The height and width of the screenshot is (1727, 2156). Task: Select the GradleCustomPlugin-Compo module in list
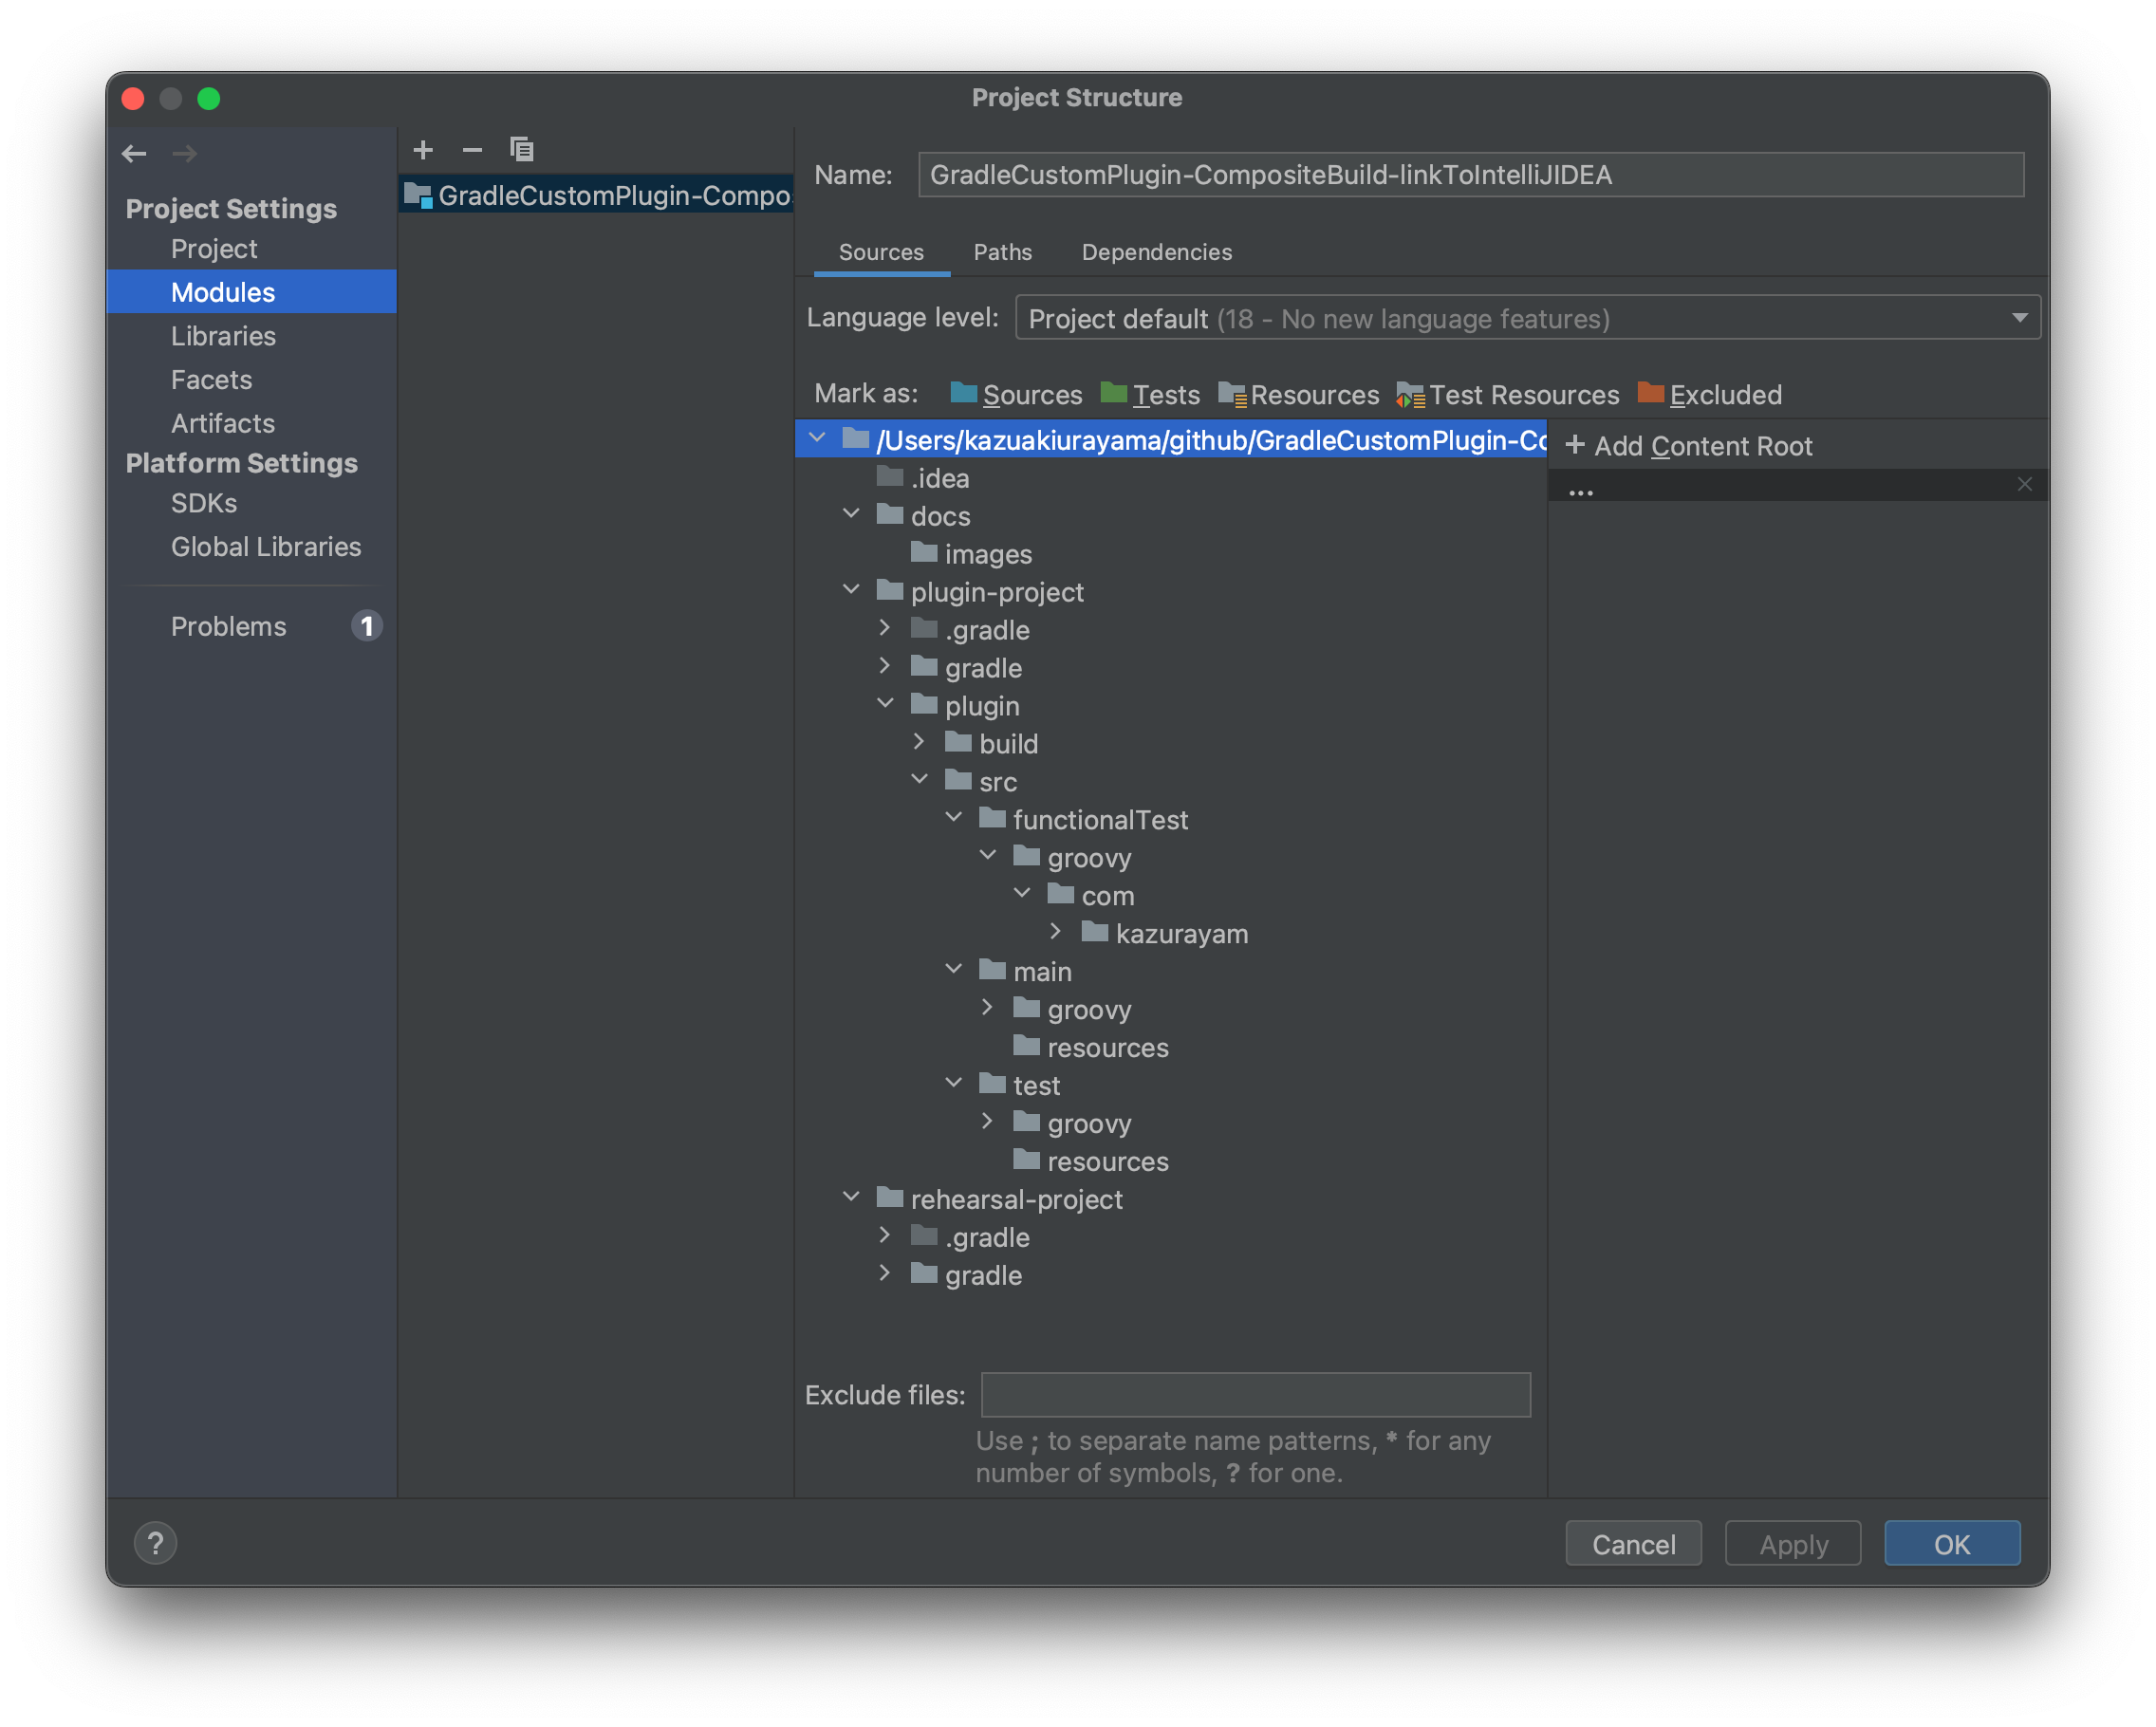[x=597, y=195]
